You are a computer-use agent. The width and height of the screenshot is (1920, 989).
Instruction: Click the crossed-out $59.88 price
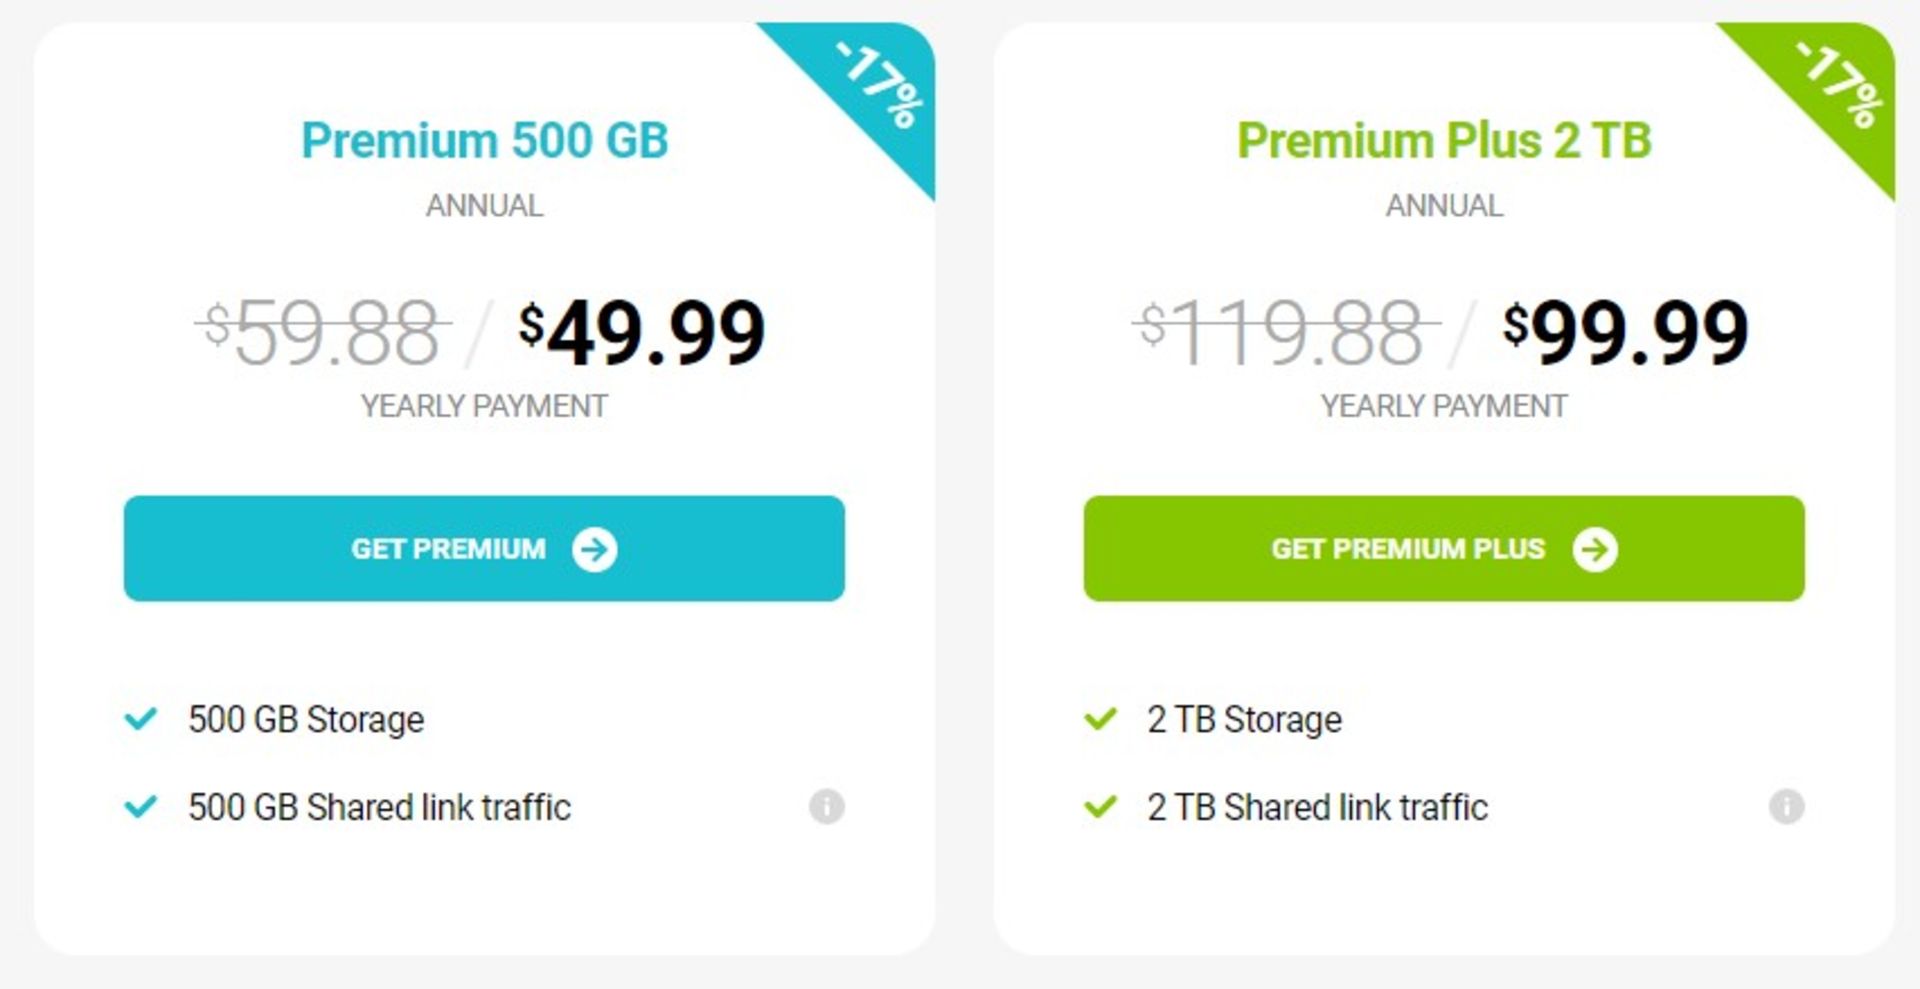coord(322,332)
